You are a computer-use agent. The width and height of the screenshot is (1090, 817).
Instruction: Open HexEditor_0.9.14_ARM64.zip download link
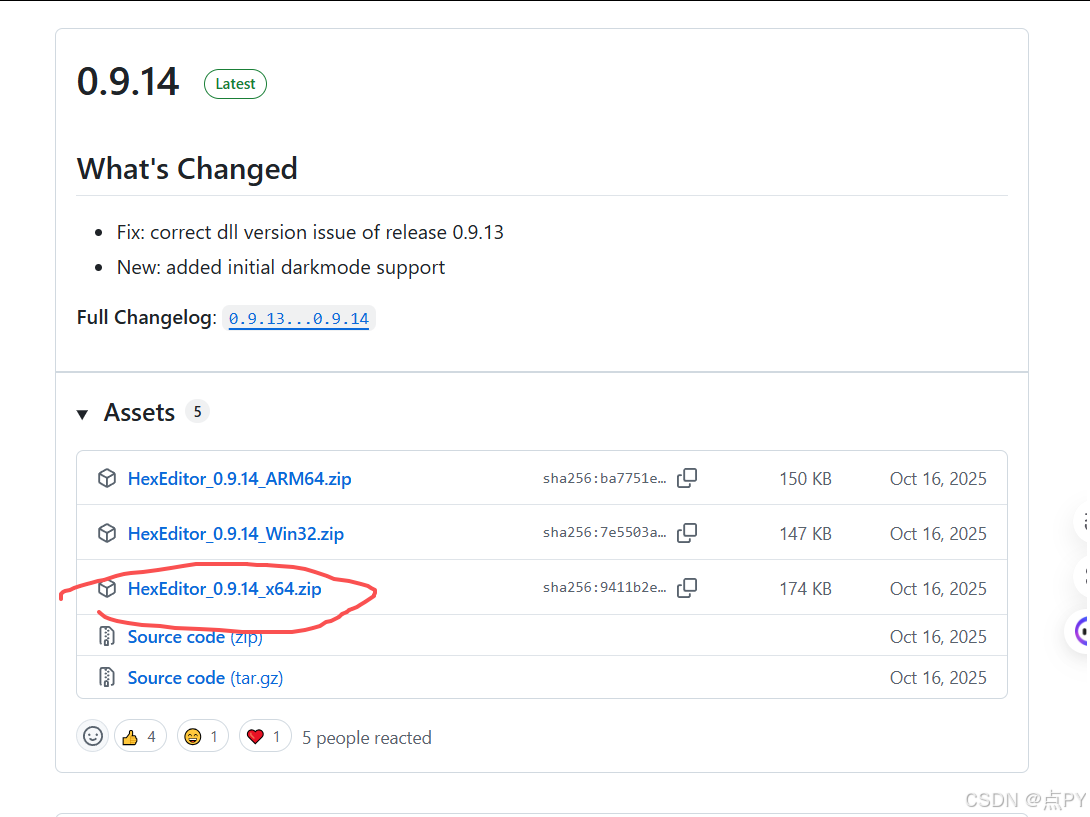[239, 478]
